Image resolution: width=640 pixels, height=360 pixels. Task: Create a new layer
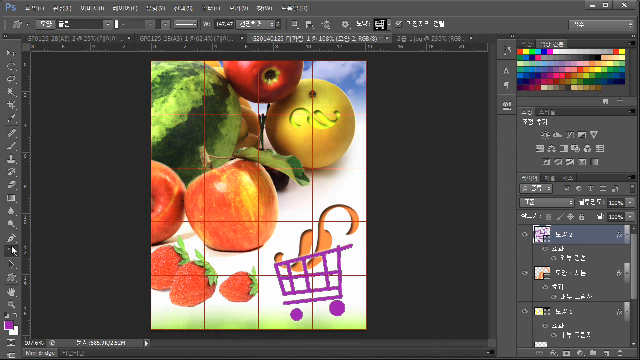606,353
